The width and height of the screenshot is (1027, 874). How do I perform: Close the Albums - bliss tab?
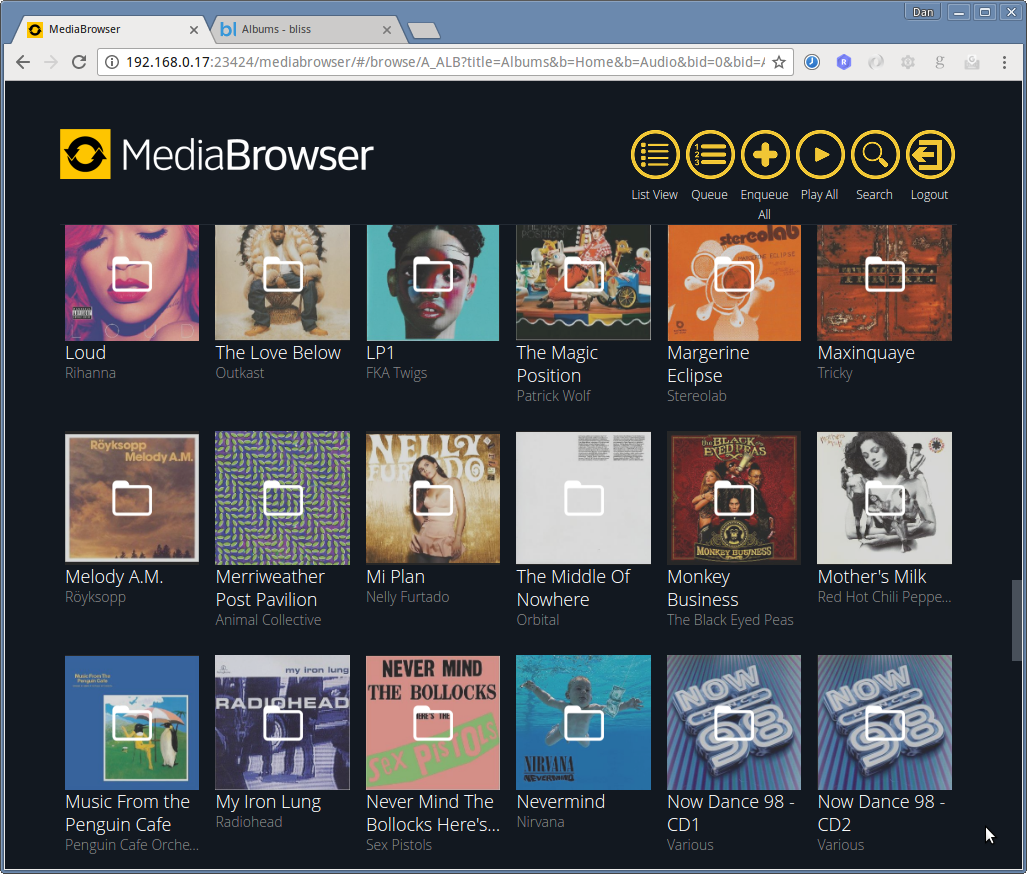(x=387, y=30)
